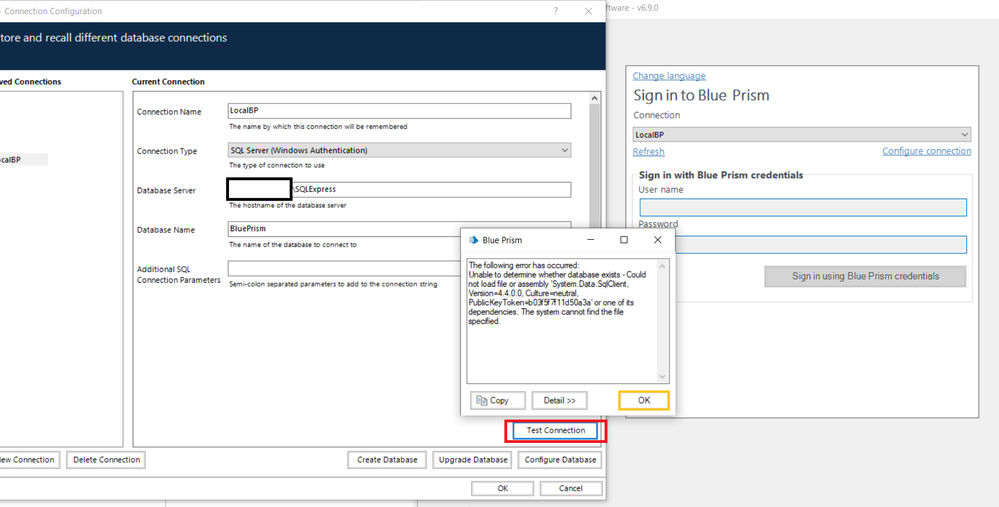Click the Change language link

pyautogui.click(x=669, y=76)
